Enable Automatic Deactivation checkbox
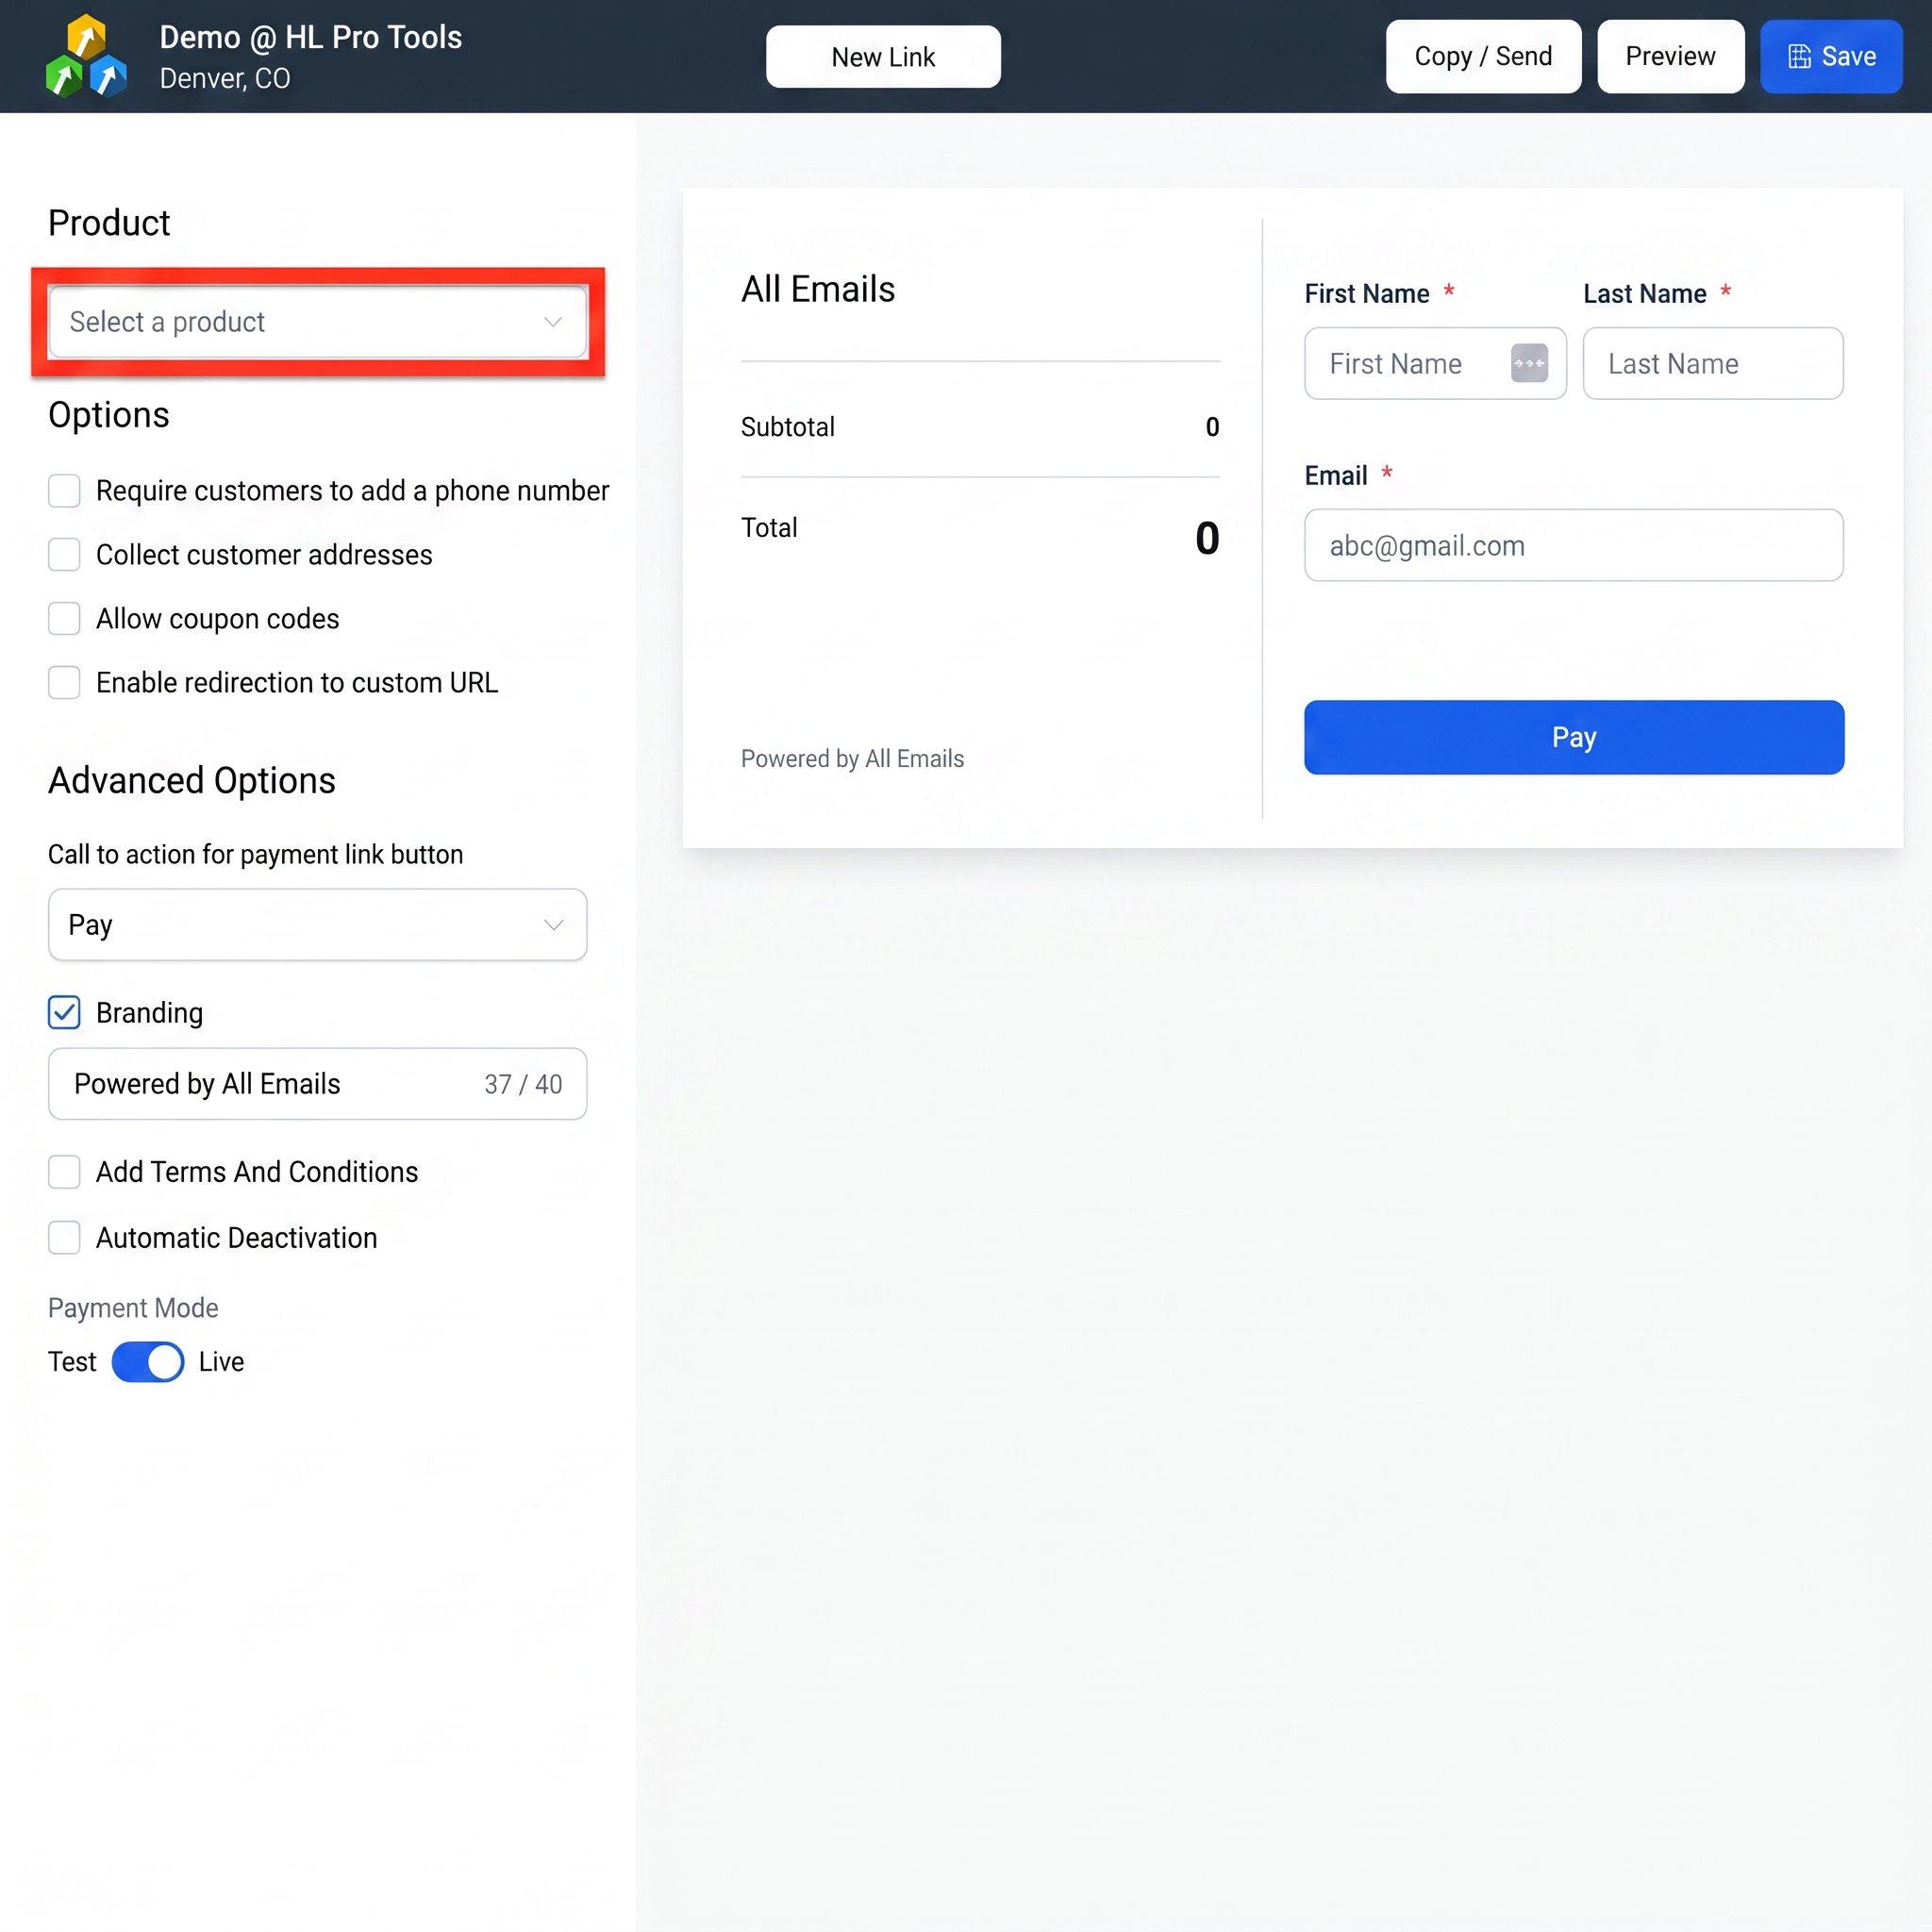1932x1932 pixels. coord(64,1237)
